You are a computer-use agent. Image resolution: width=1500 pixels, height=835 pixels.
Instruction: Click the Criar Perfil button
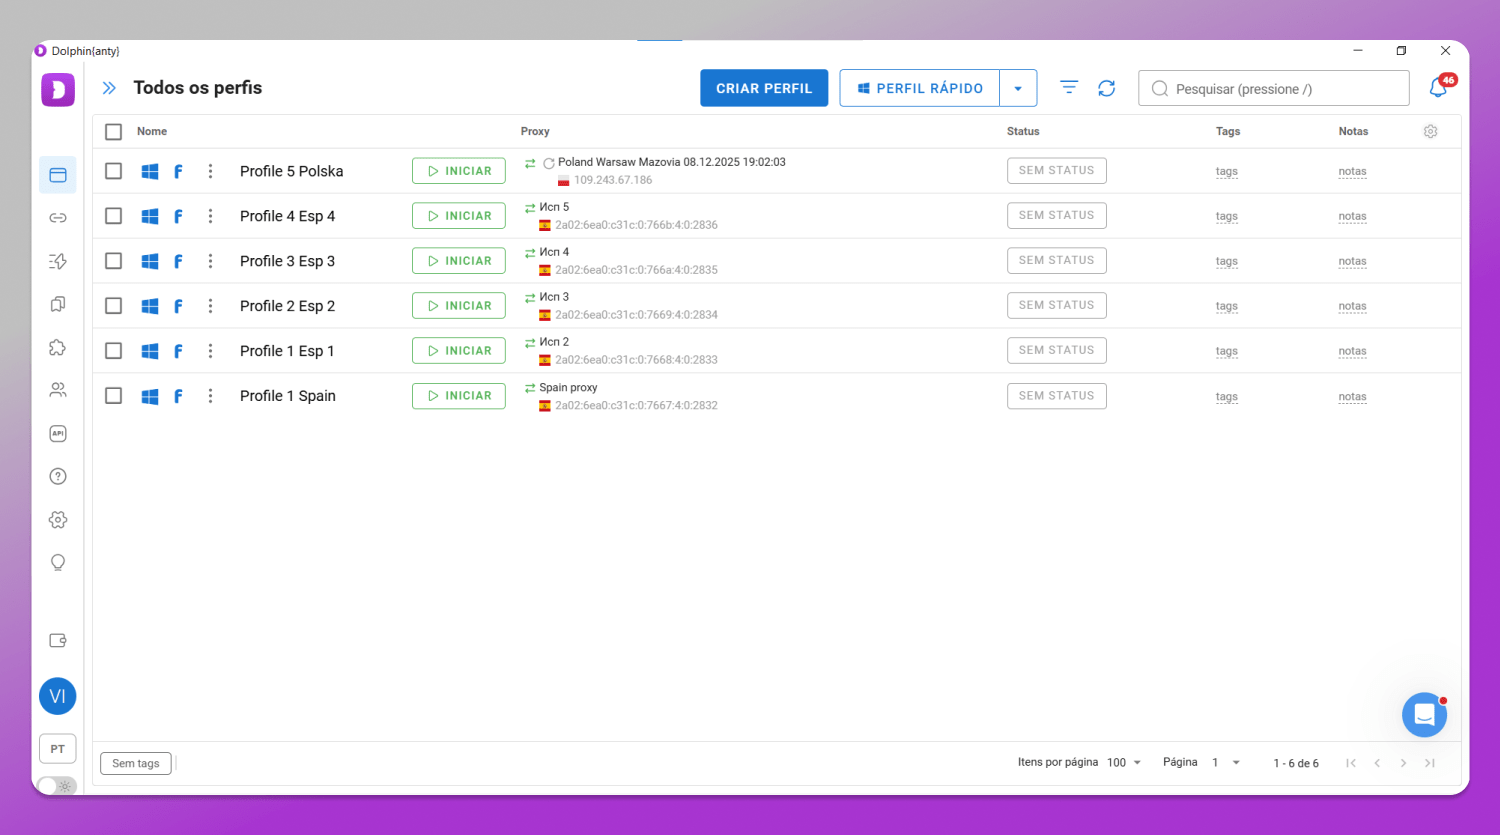[764, 88]
